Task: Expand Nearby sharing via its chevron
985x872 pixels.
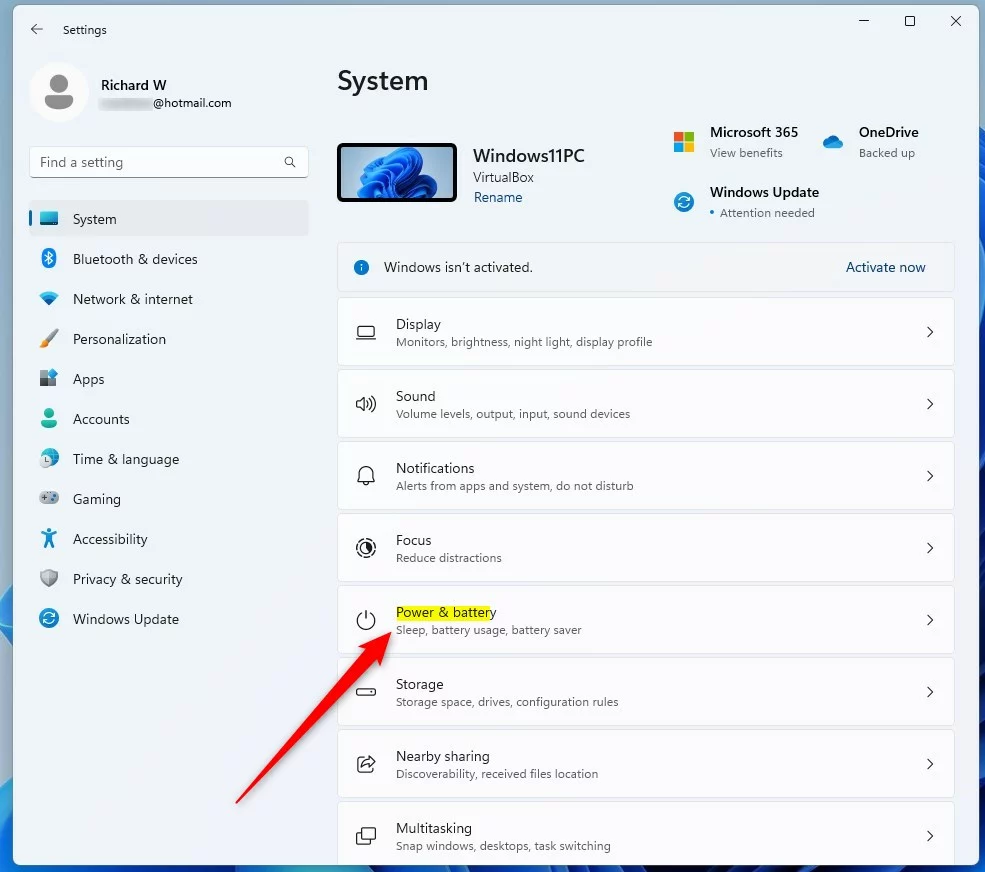Action: tap(929, 764)
